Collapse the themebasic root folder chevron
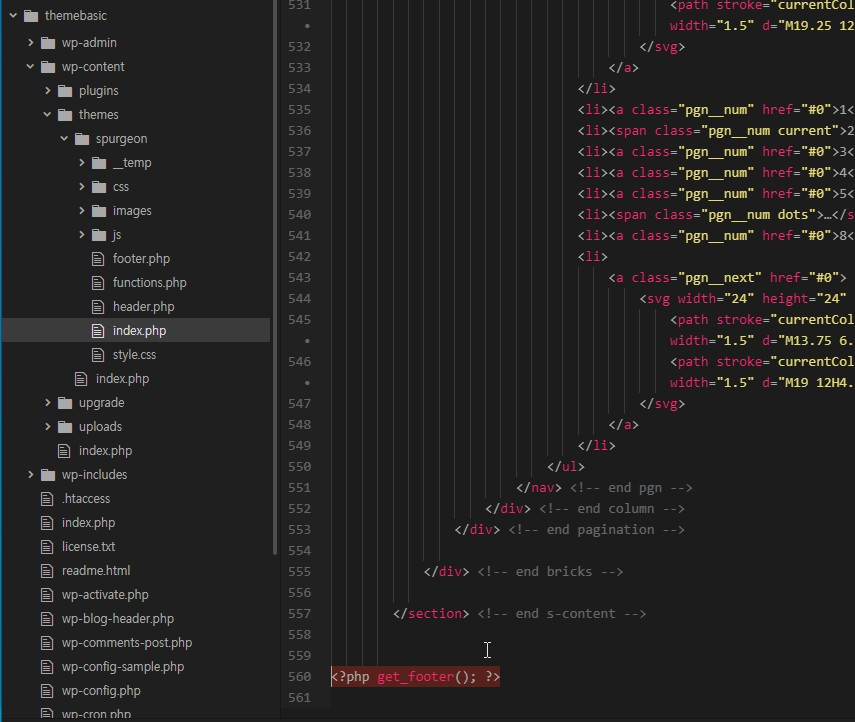Viewport: 855px width, 722px height. pos(13,16)
